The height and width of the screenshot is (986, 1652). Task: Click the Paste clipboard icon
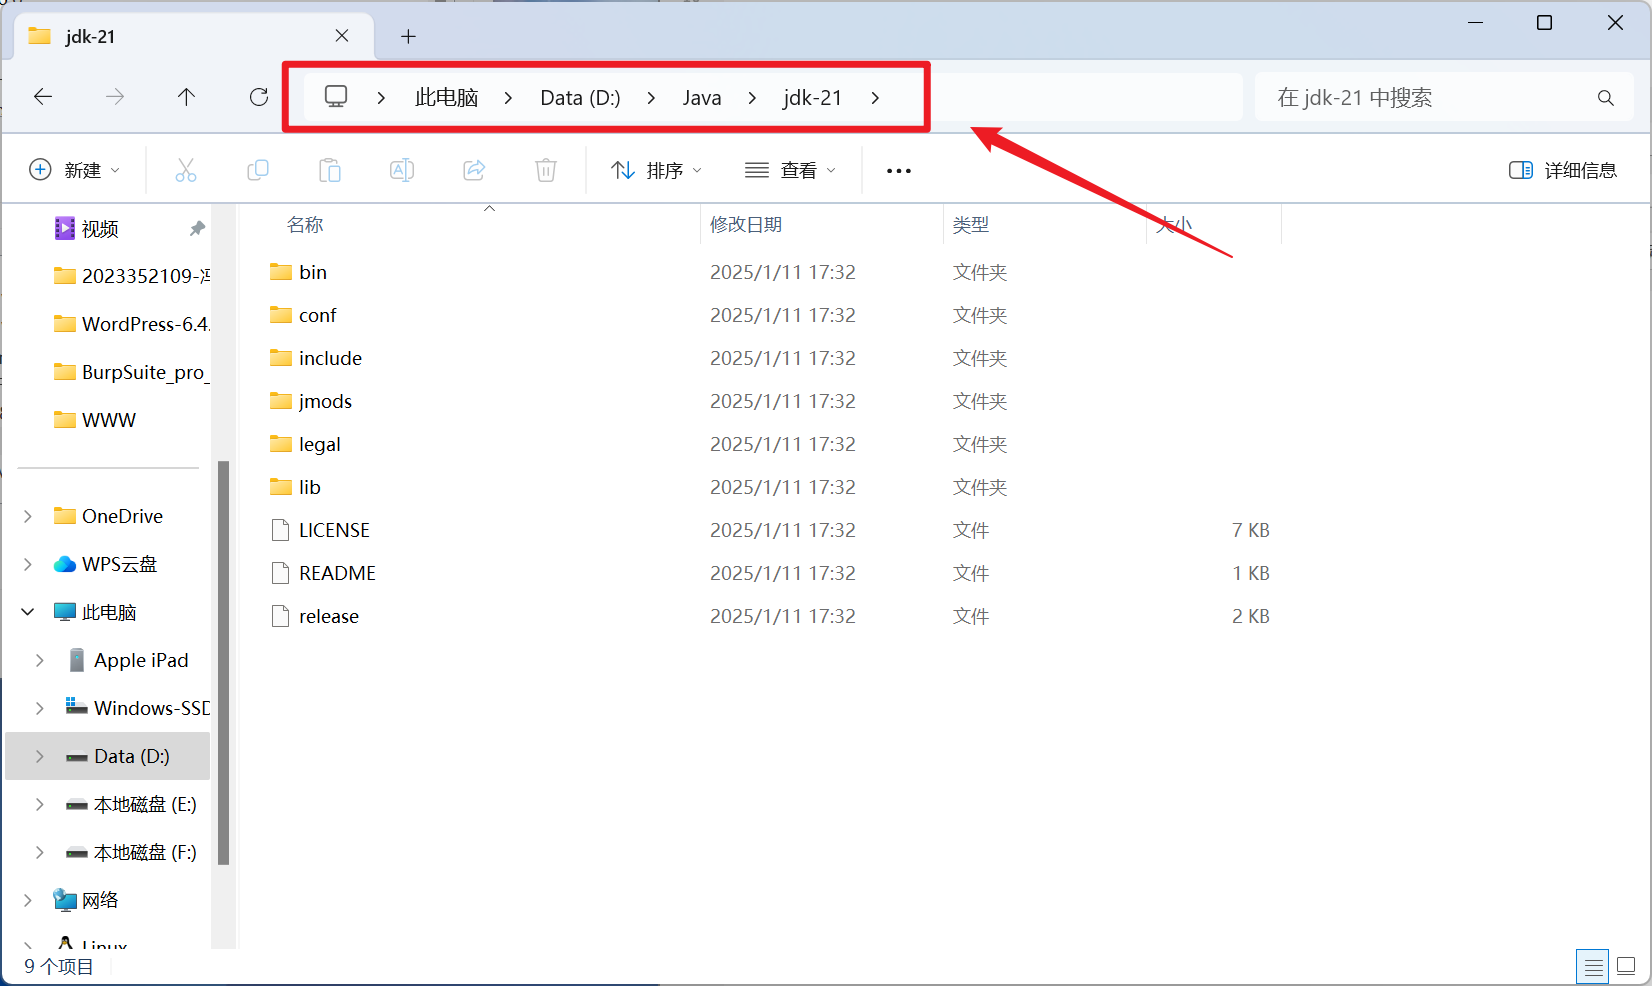click(x=330, y=170)
